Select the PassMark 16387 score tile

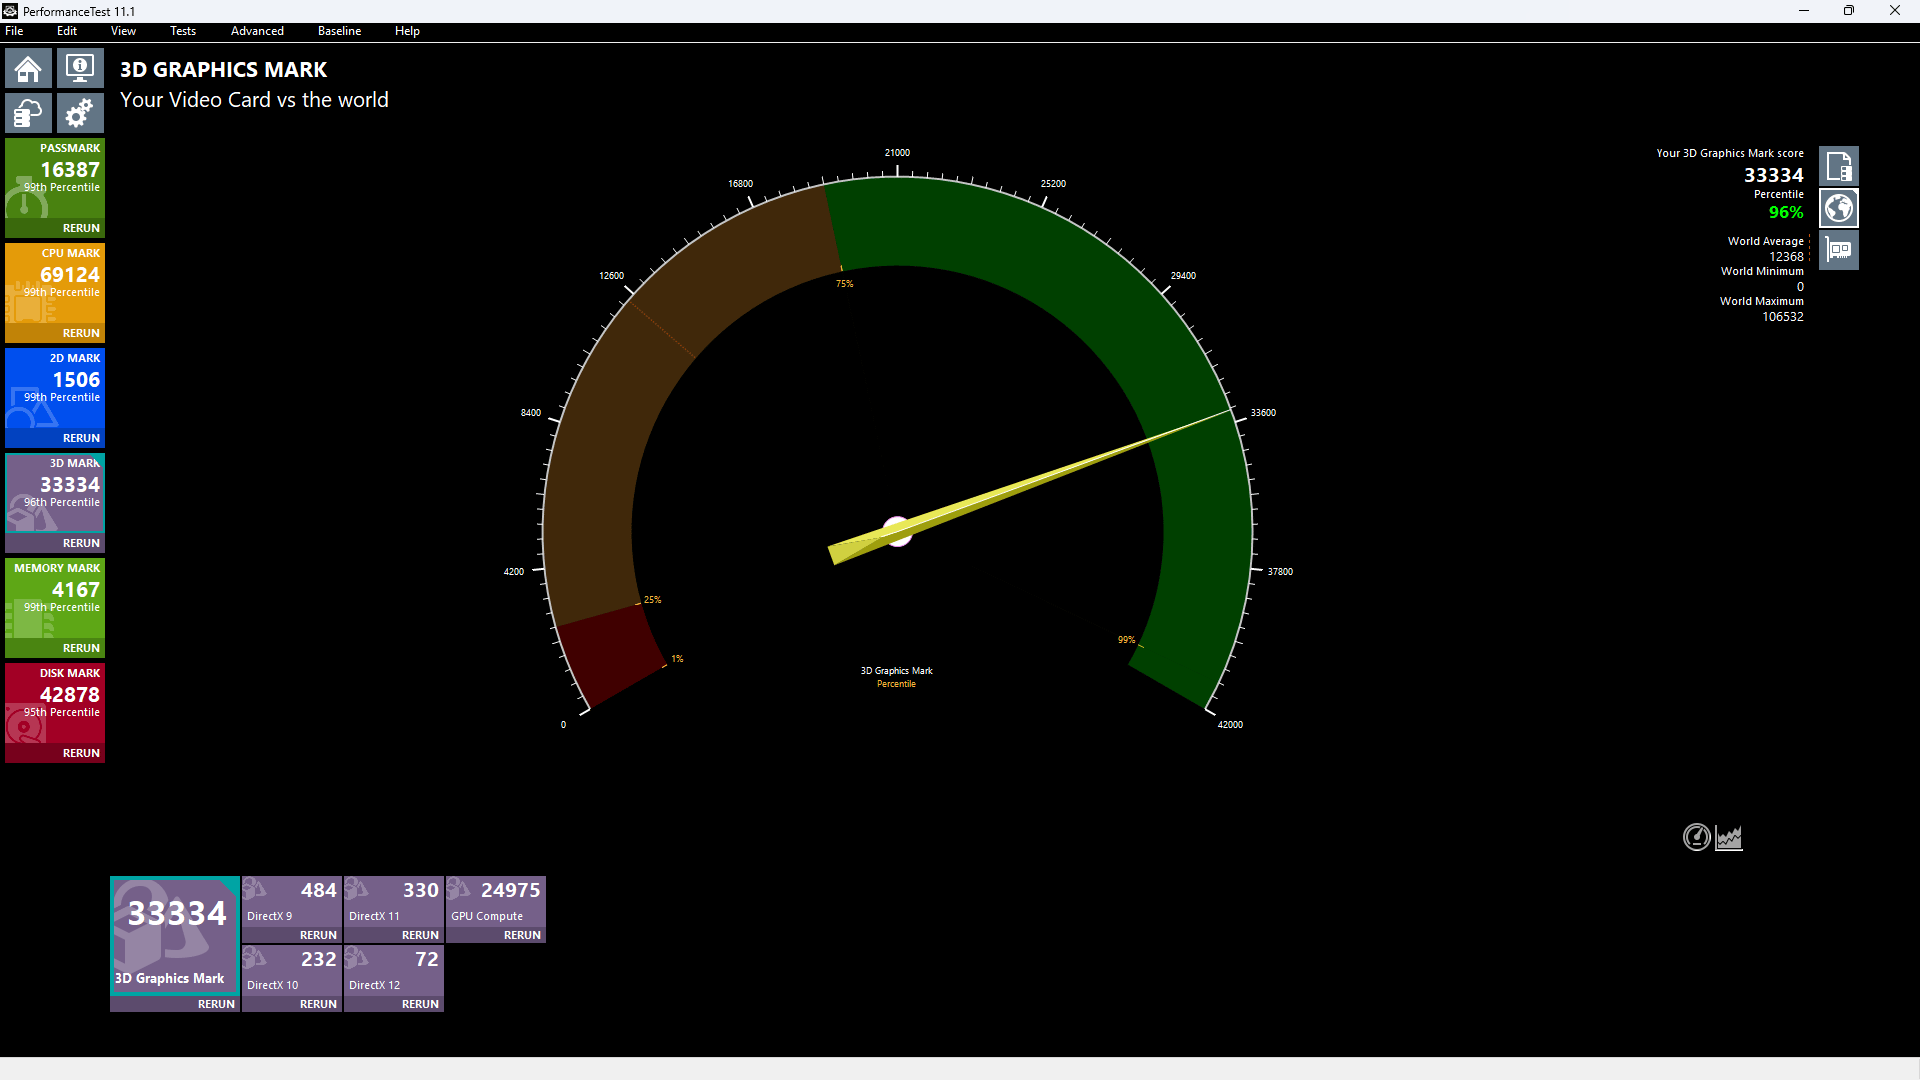[55, 178]
